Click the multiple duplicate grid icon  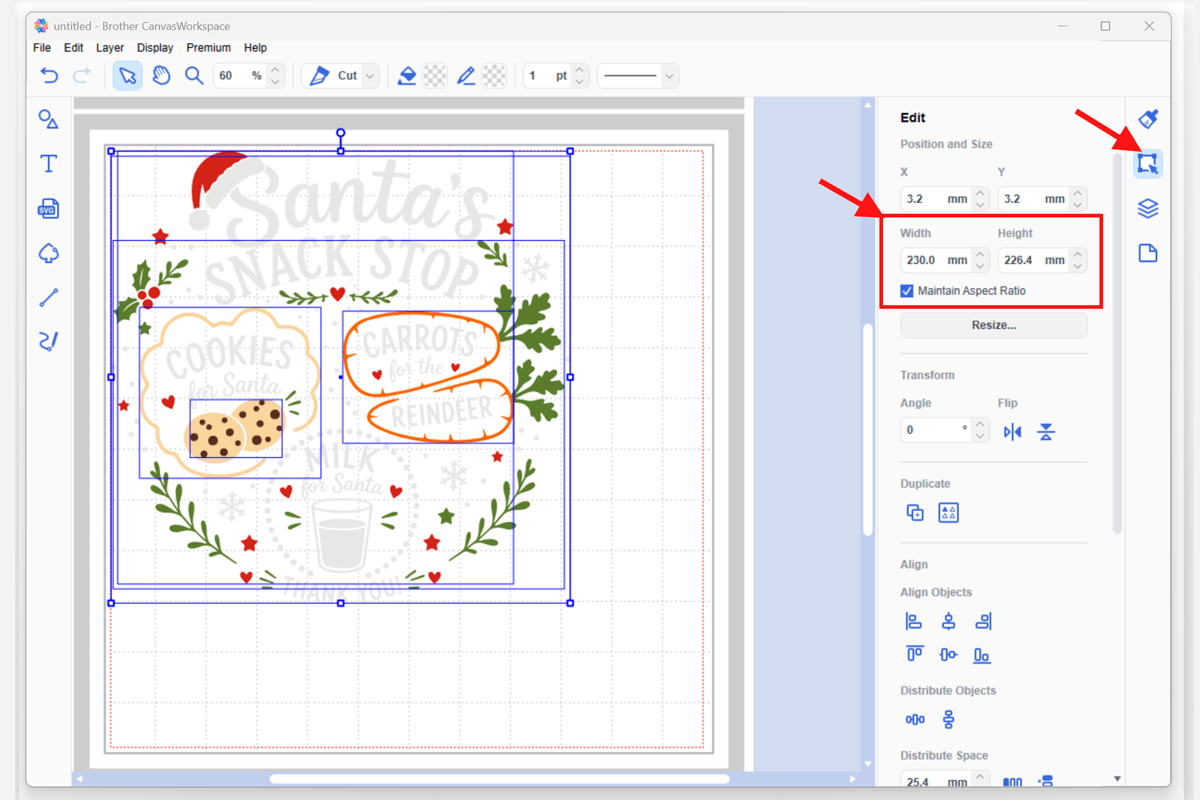(949, 512)
